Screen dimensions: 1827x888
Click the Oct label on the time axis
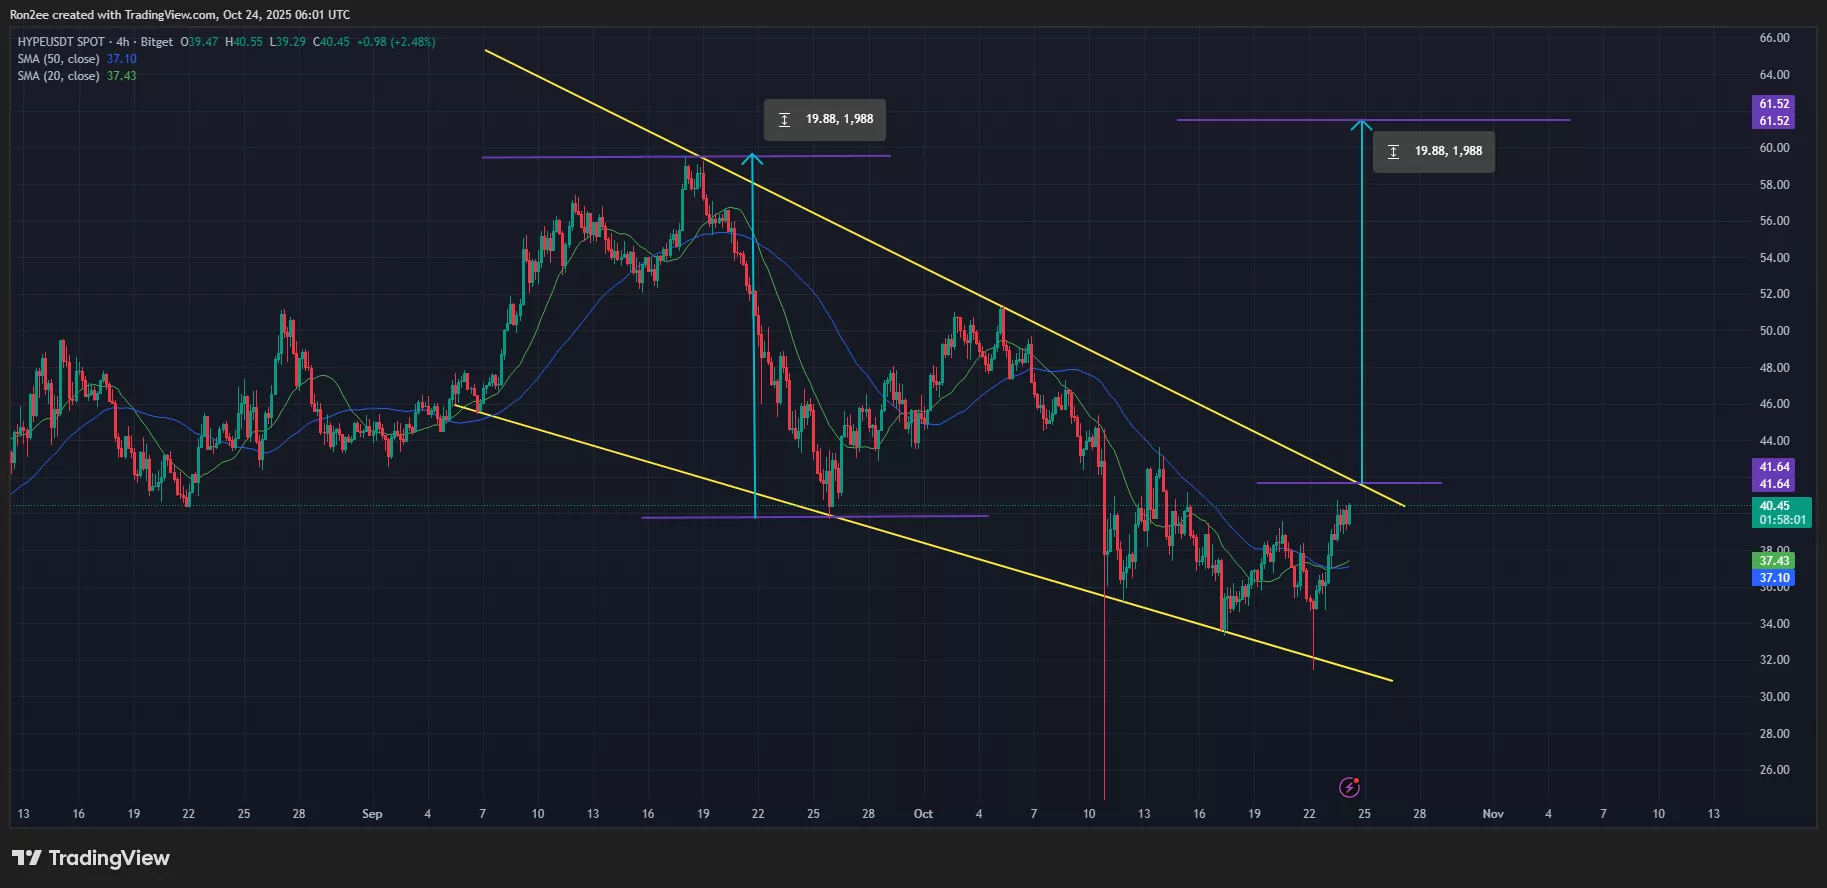pos(923,814)
